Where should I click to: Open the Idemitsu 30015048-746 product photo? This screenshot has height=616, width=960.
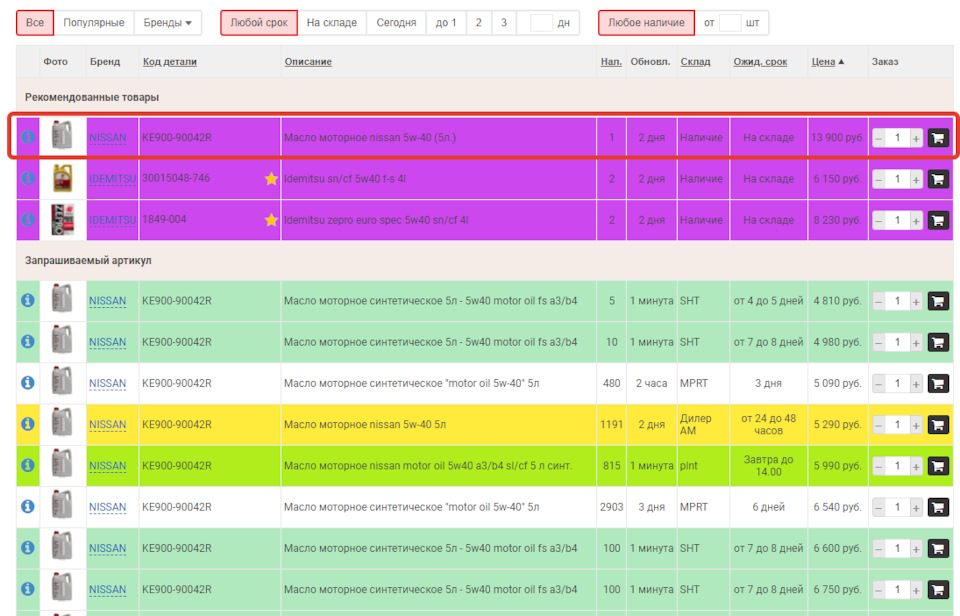point(62,178)
